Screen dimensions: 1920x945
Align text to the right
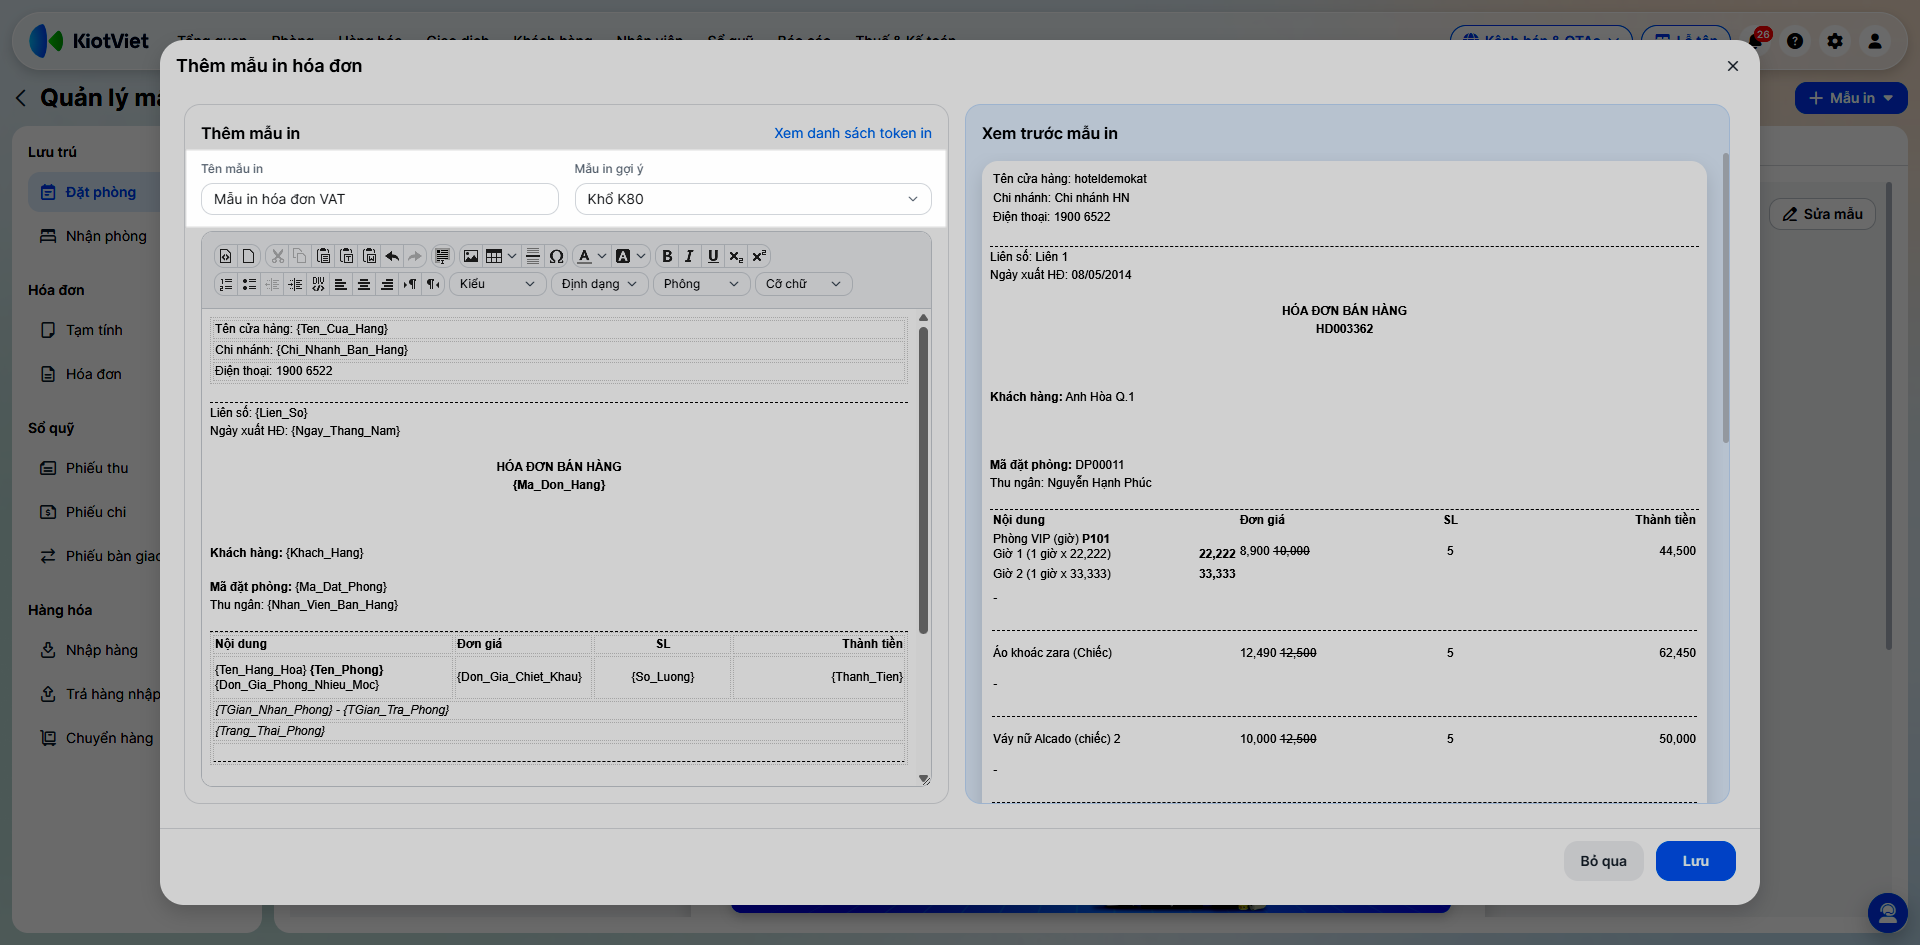pyautogui.click(x=387, y=284)
